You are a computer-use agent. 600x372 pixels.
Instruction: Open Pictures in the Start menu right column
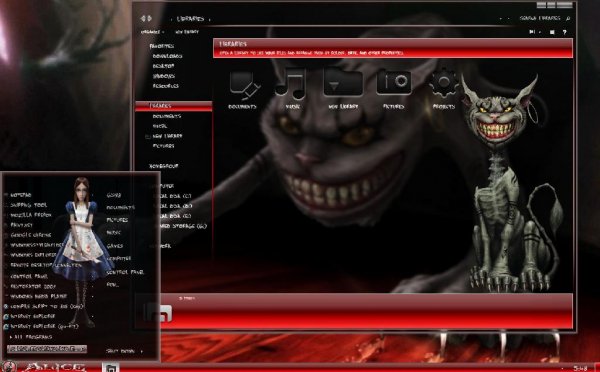(117, 220)
